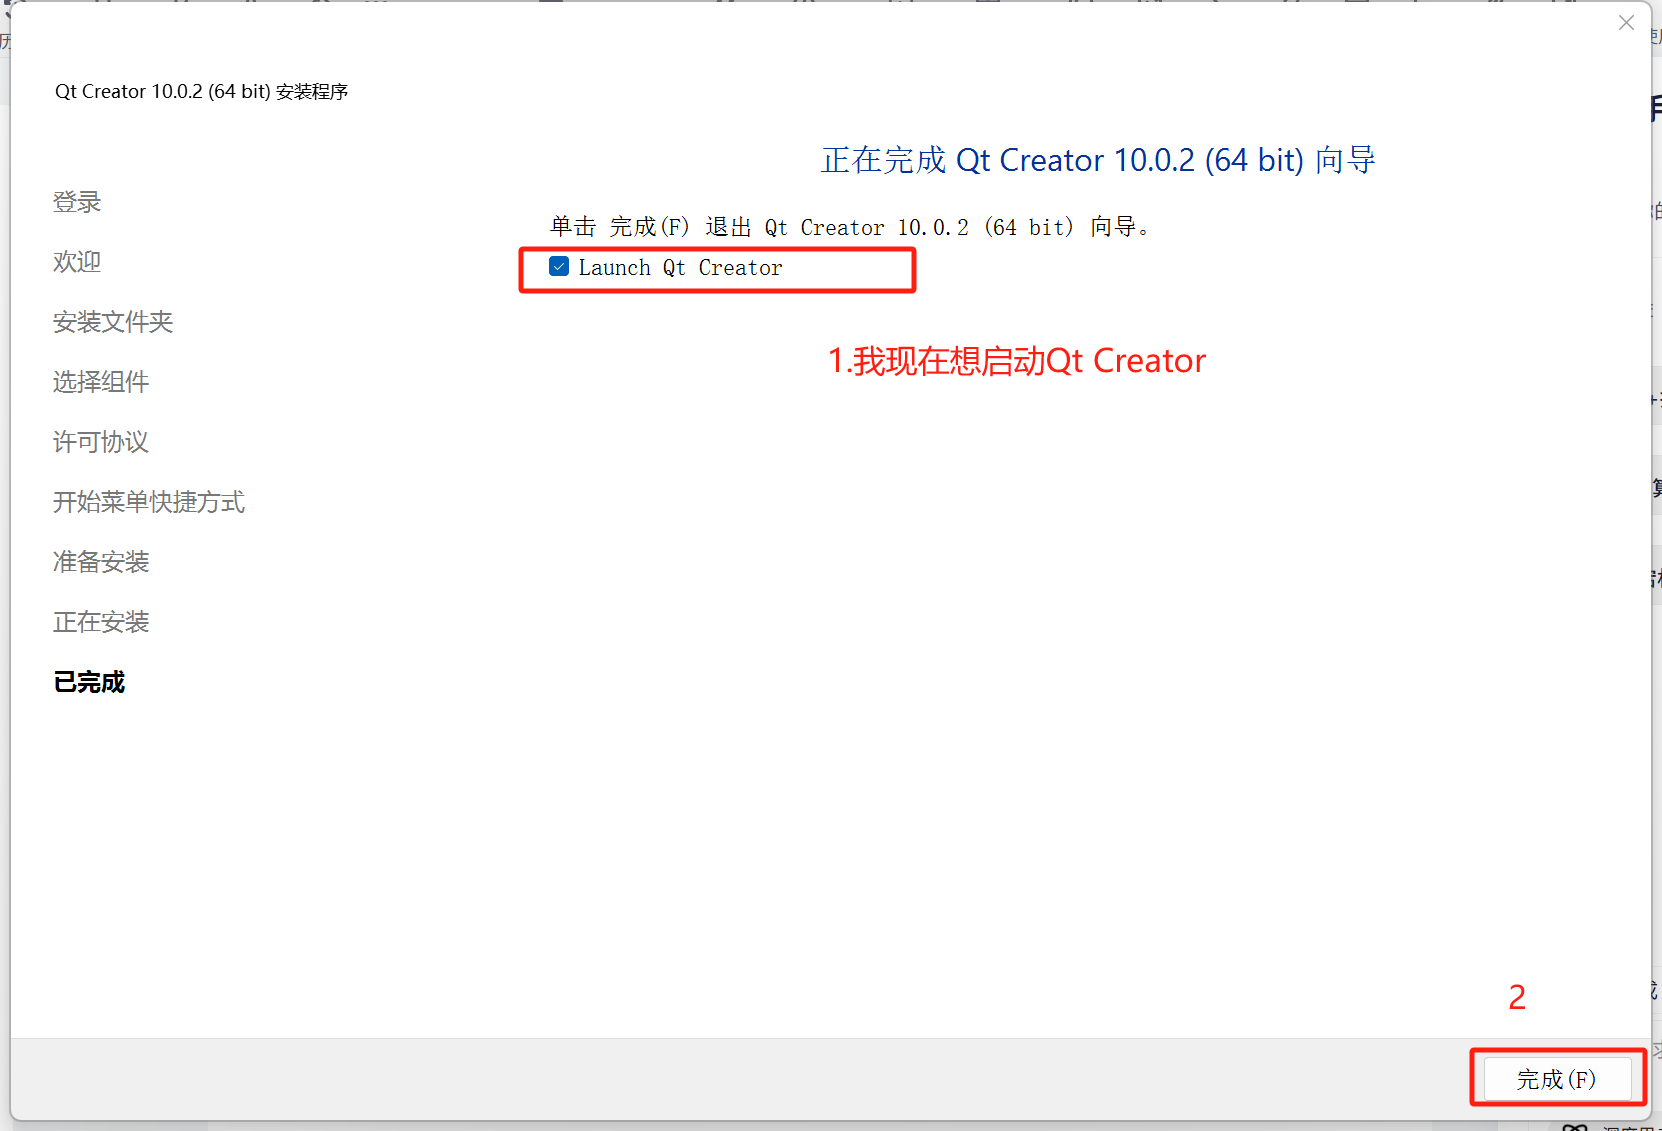Select the 准备安装 step
This screenshot has width=1662, height=1131.
(x=100, y=562)
